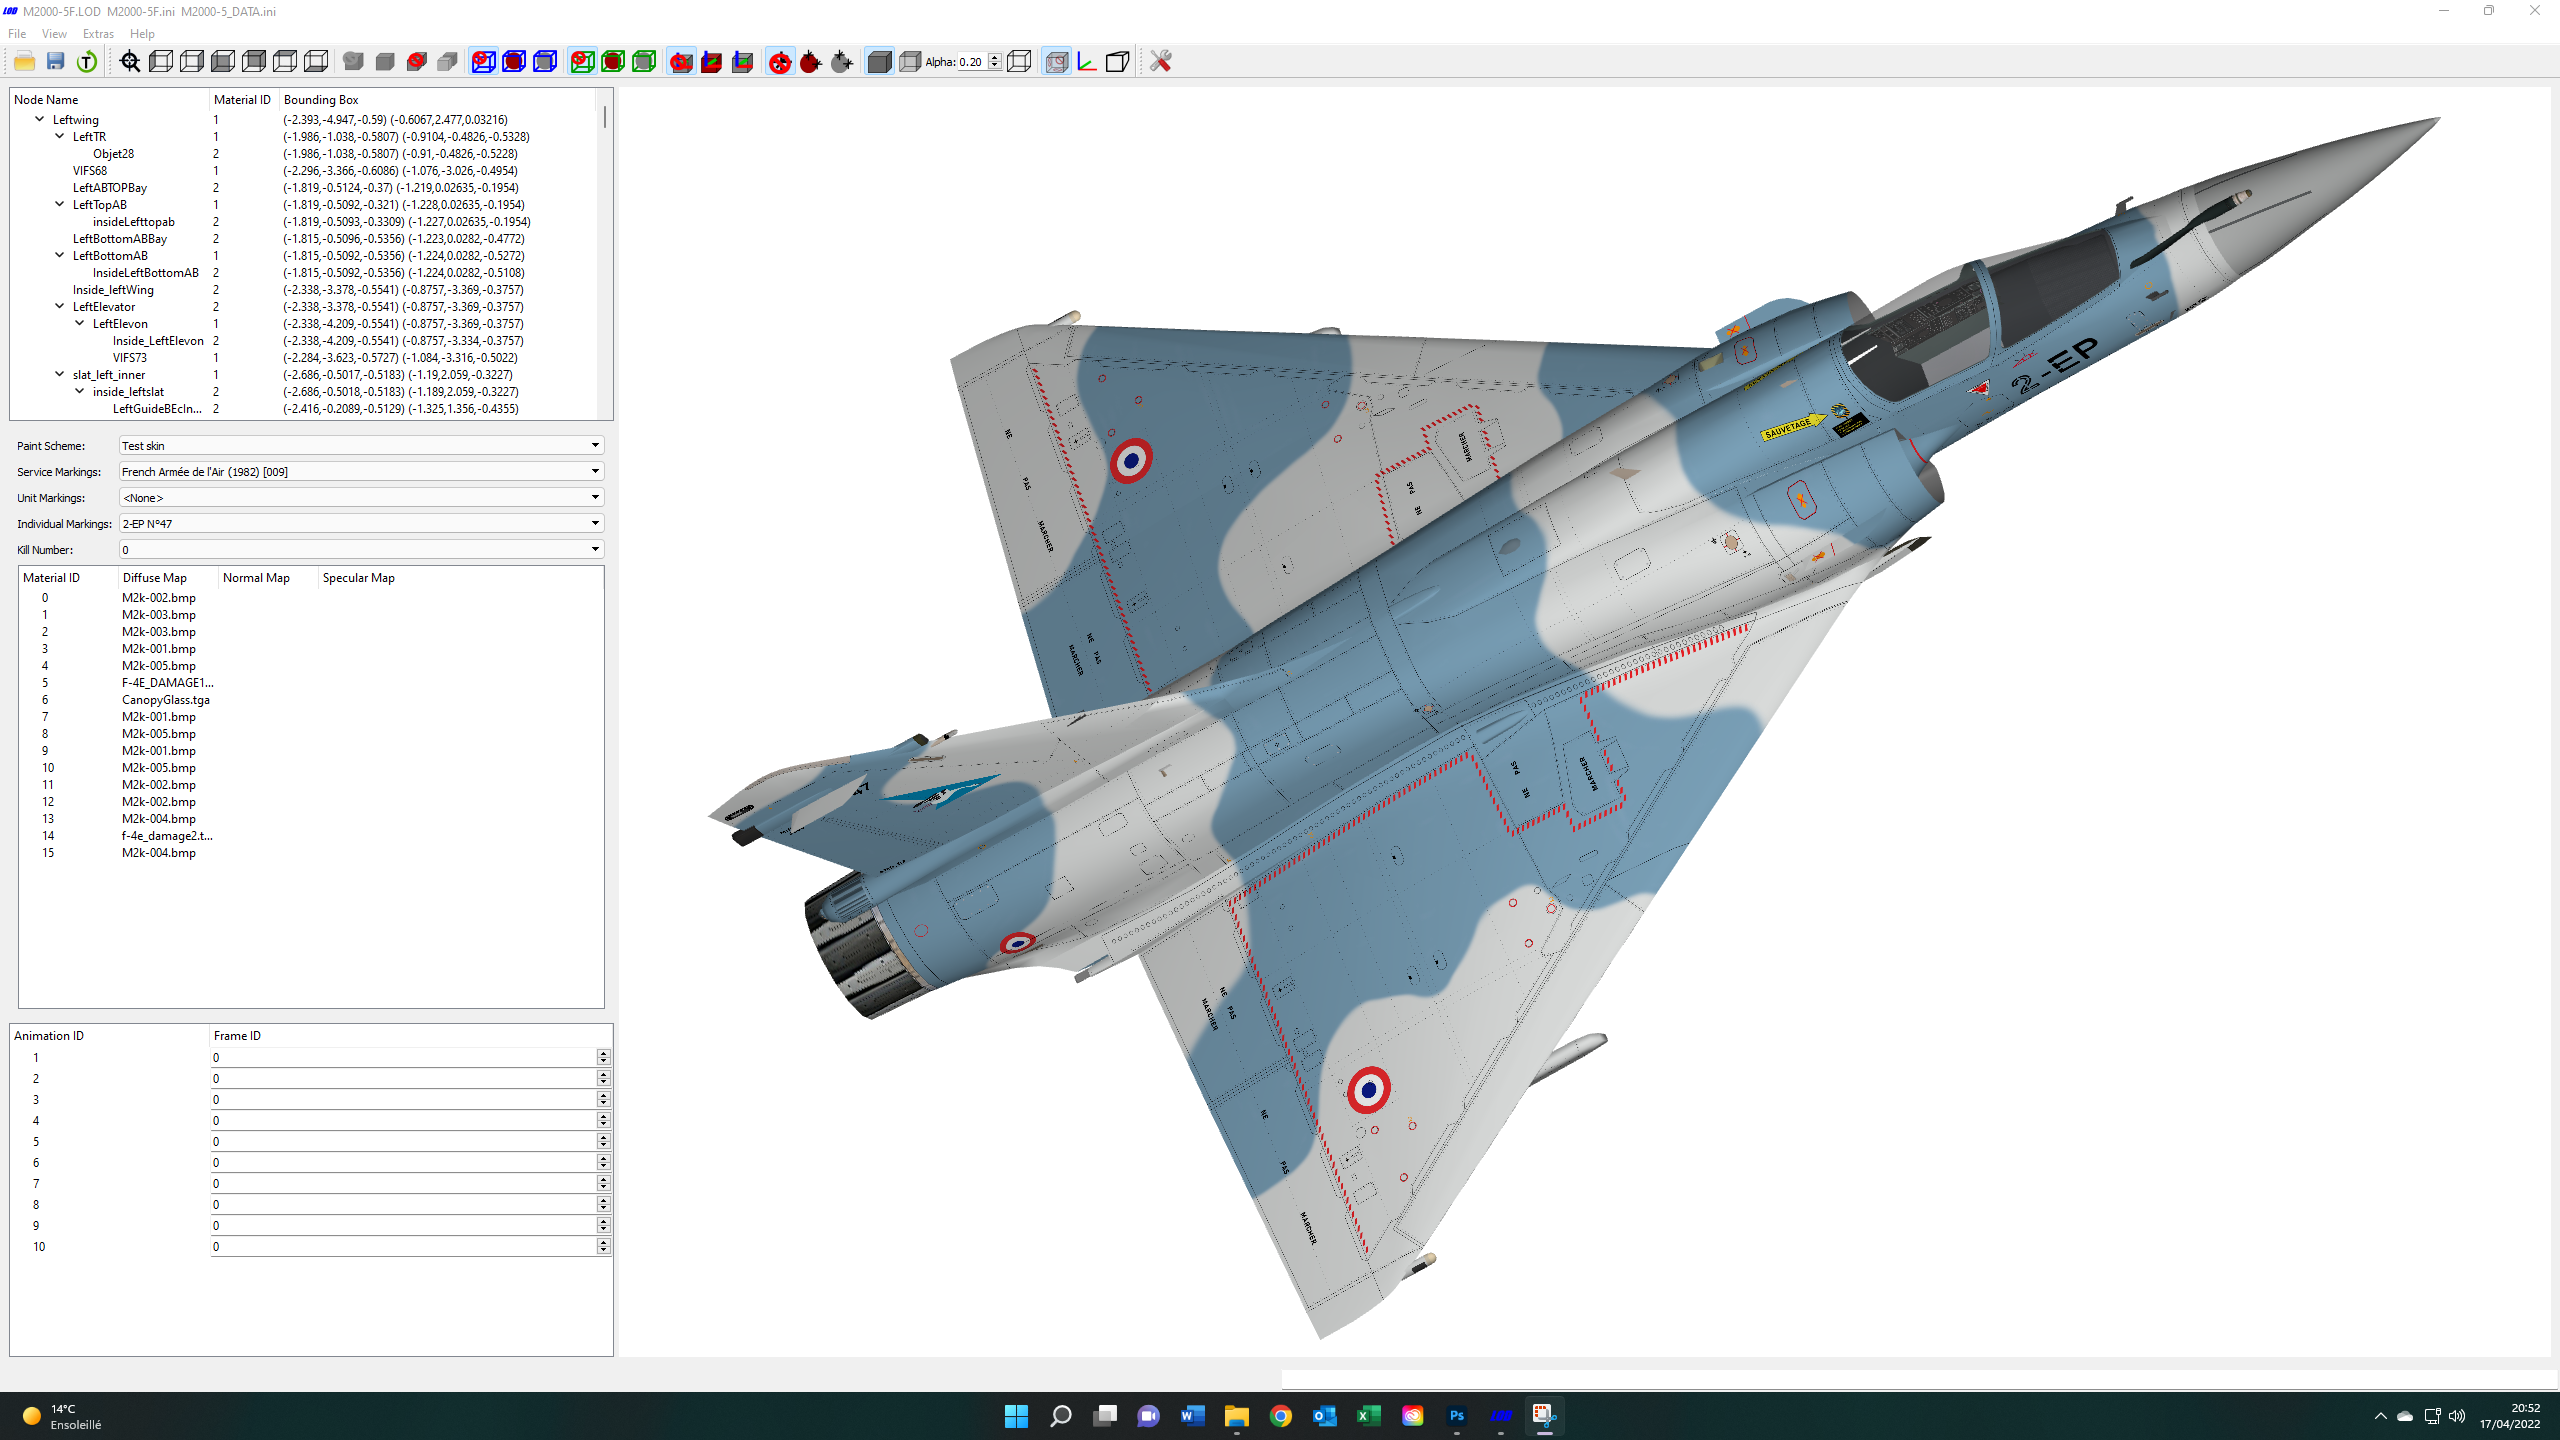Open File Explorer from the taskbar
The width and height of the screenshot is (2560, 1440).
coord(1237,1416)
